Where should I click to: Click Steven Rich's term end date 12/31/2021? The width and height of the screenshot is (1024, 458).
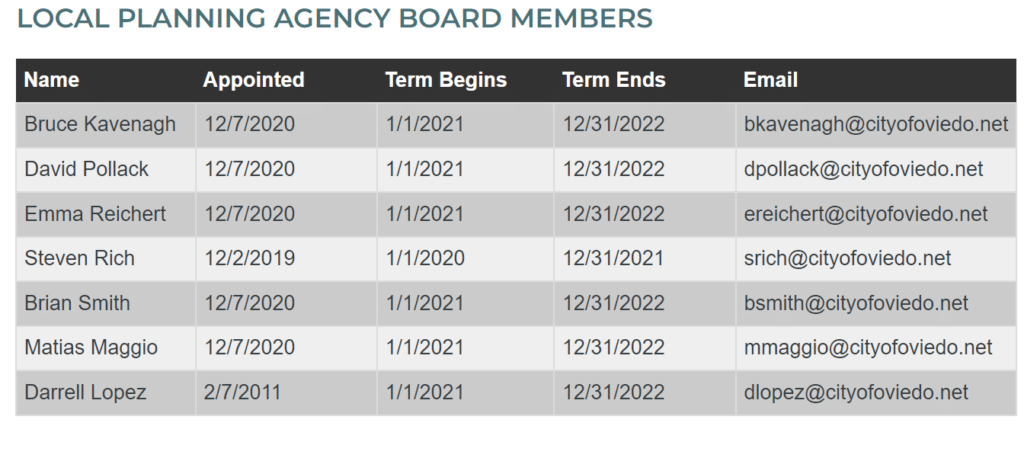[x=613, y=259]
